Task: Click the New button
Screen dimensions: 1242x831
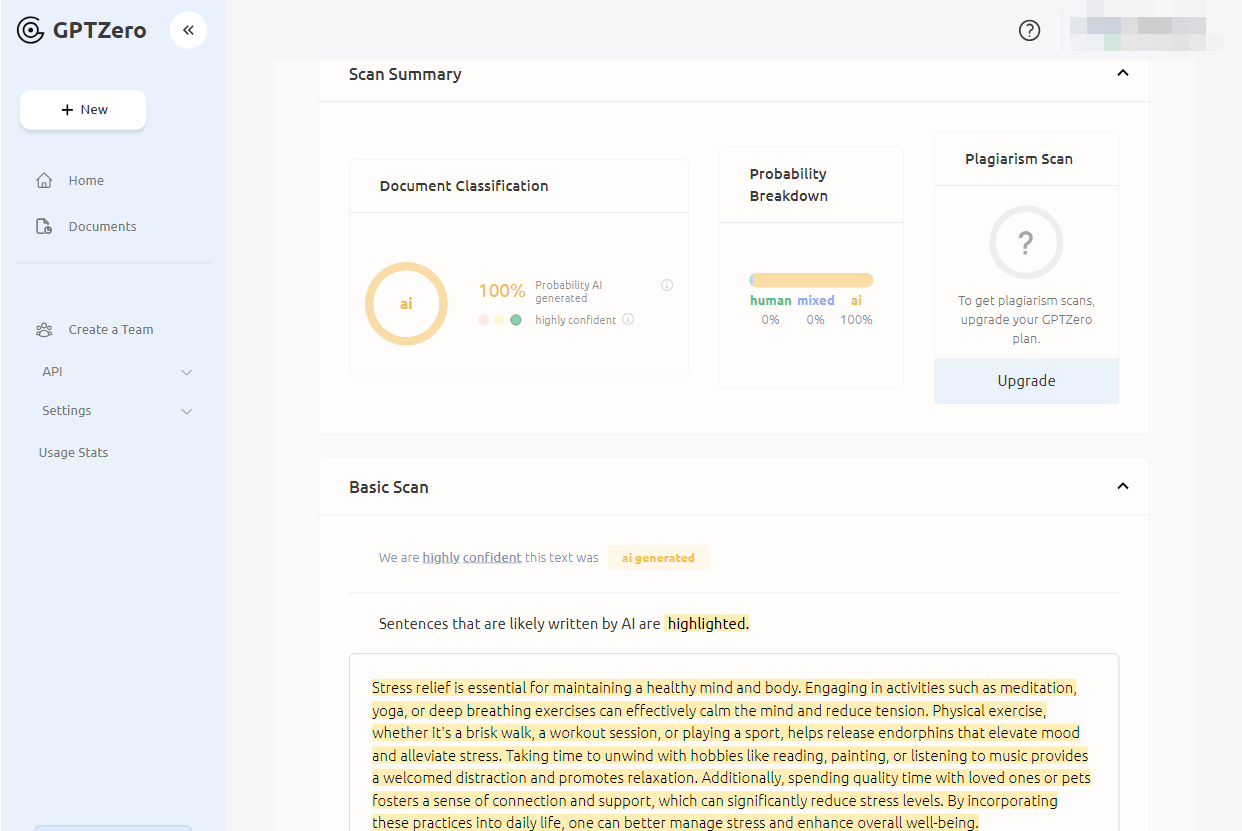Action: [83, 110]
